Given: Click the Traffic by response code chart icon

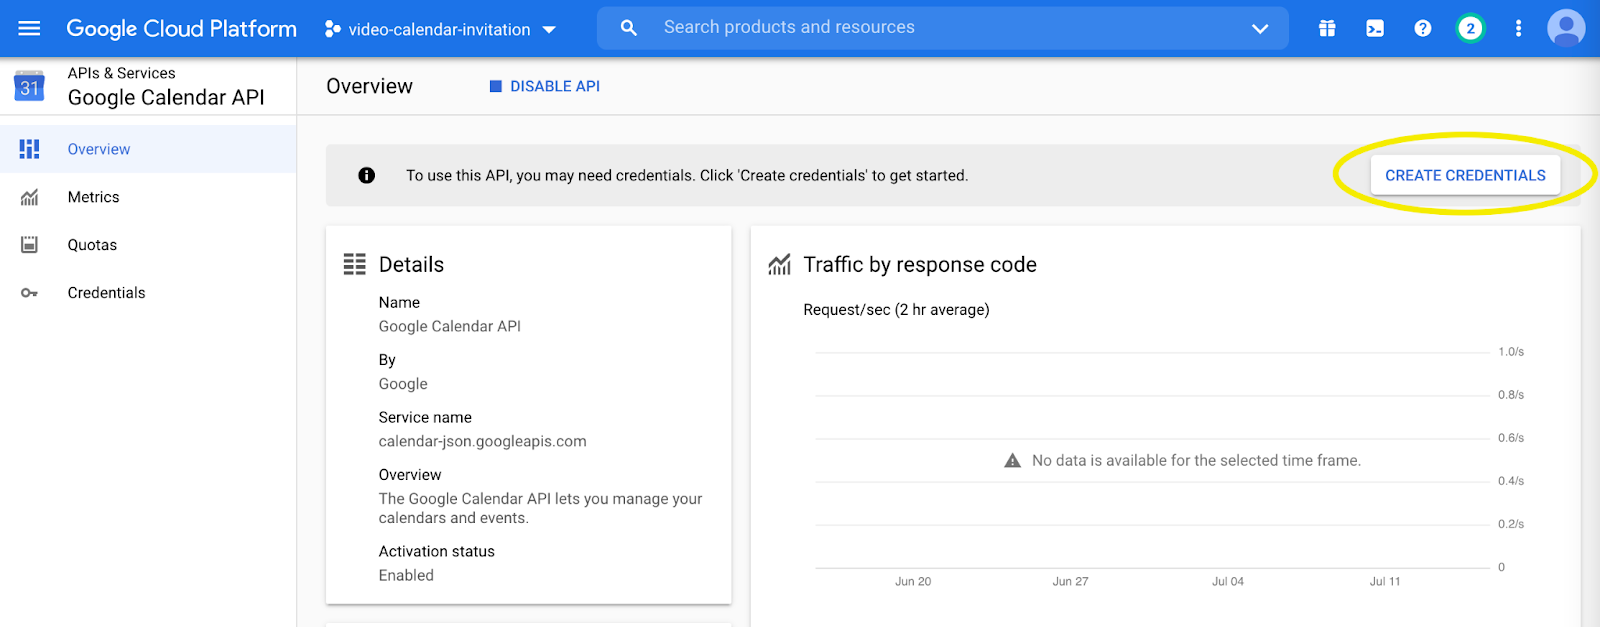Looking at the screenshot, I should 780,264.
